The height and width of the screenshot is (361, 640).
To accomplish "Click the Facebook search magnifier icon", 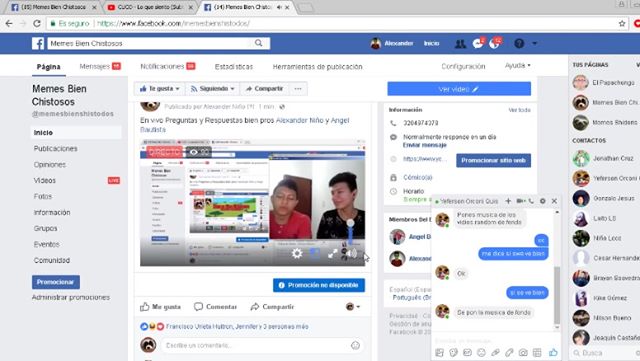I will (x=258, y=43).
